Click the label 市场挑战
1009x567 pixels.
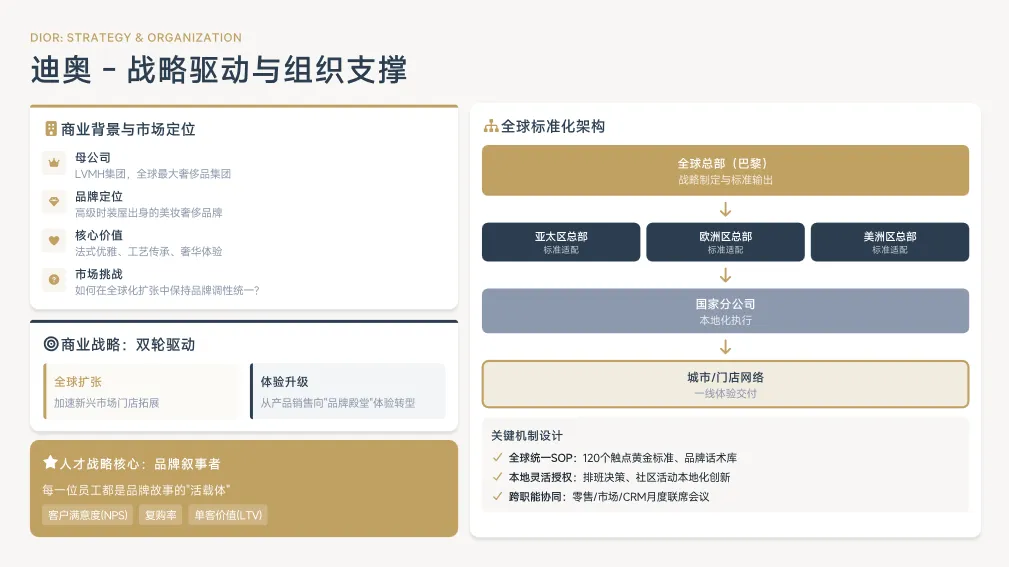(x=98, y=274)
